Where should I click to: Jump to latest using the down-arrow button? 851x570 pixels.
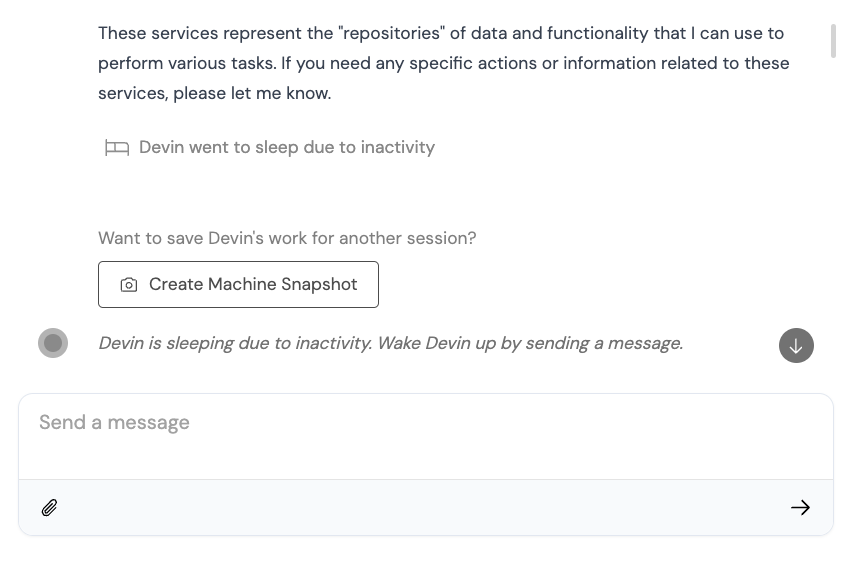click(796, 345)
